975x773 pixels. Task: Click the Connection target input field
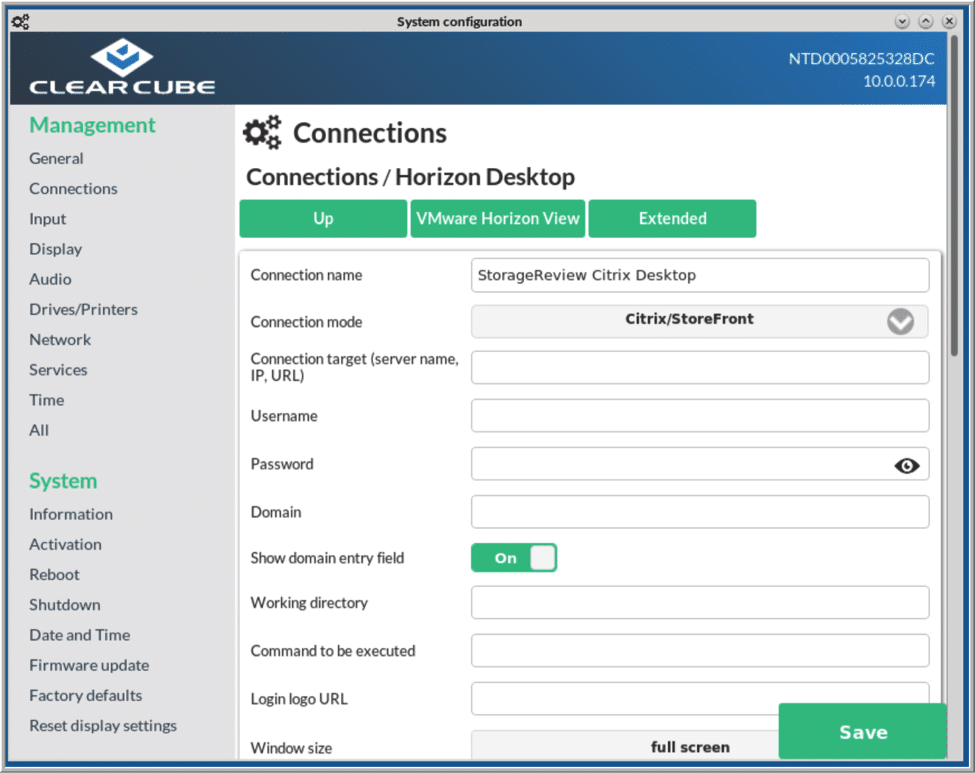tap(700, 367)
